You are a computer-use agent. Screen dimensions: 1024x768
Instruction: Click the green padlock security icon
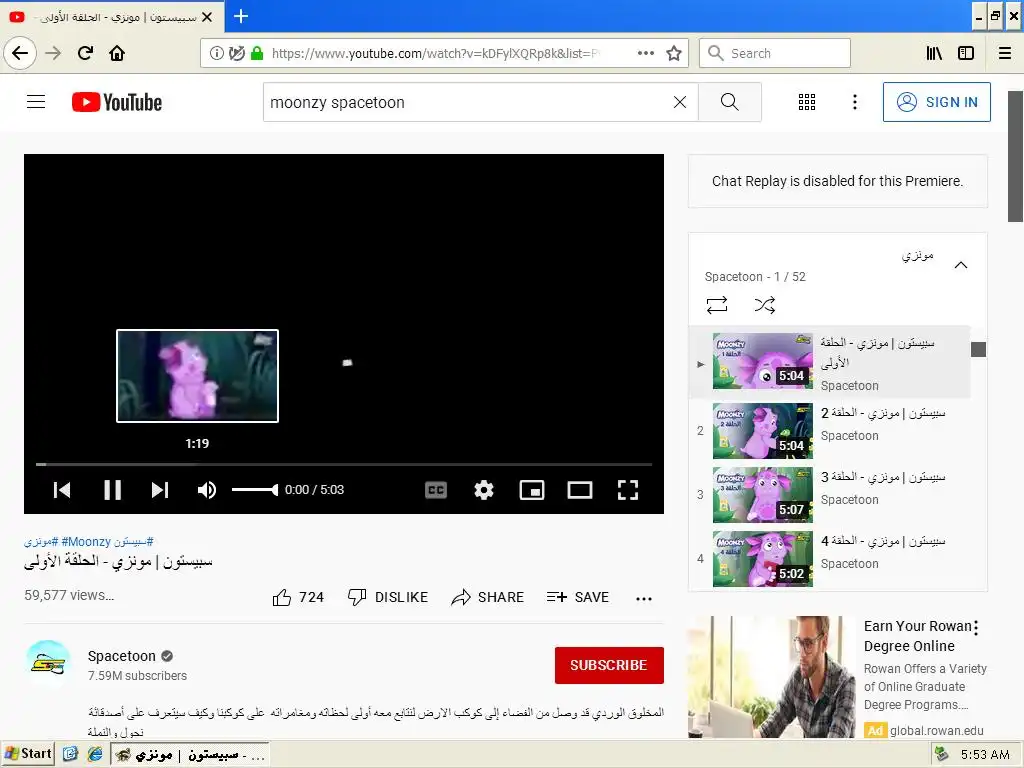coord(257,54)
